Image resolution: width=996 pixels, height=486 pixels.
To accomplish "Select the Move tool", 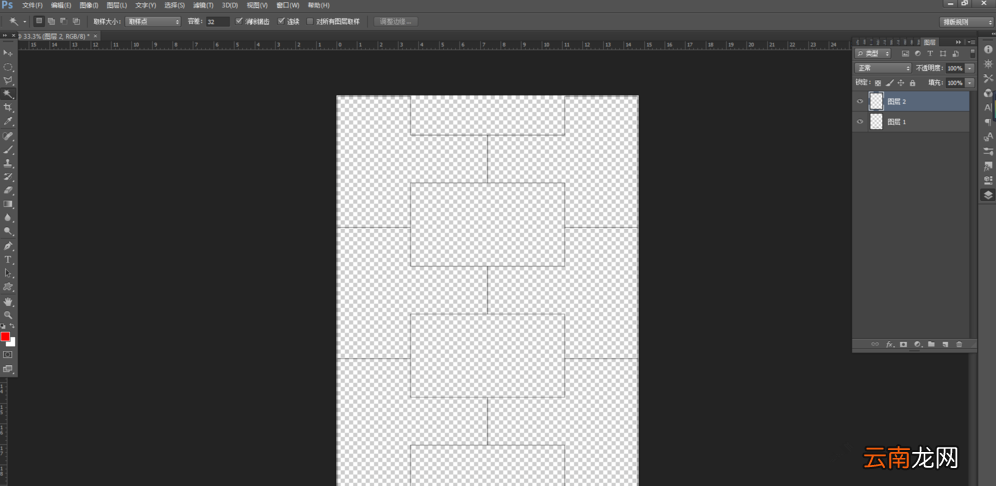I will tap(8, 53).
